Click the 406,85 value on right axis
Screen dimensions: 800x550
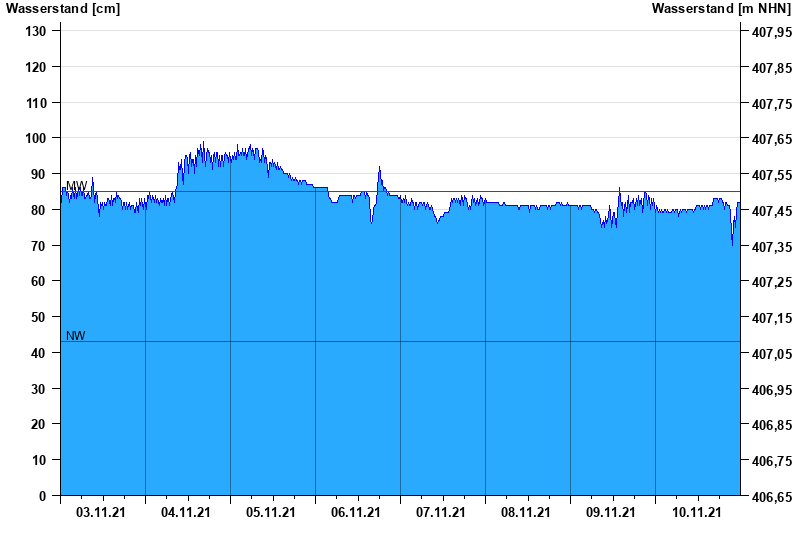[772, 425]
